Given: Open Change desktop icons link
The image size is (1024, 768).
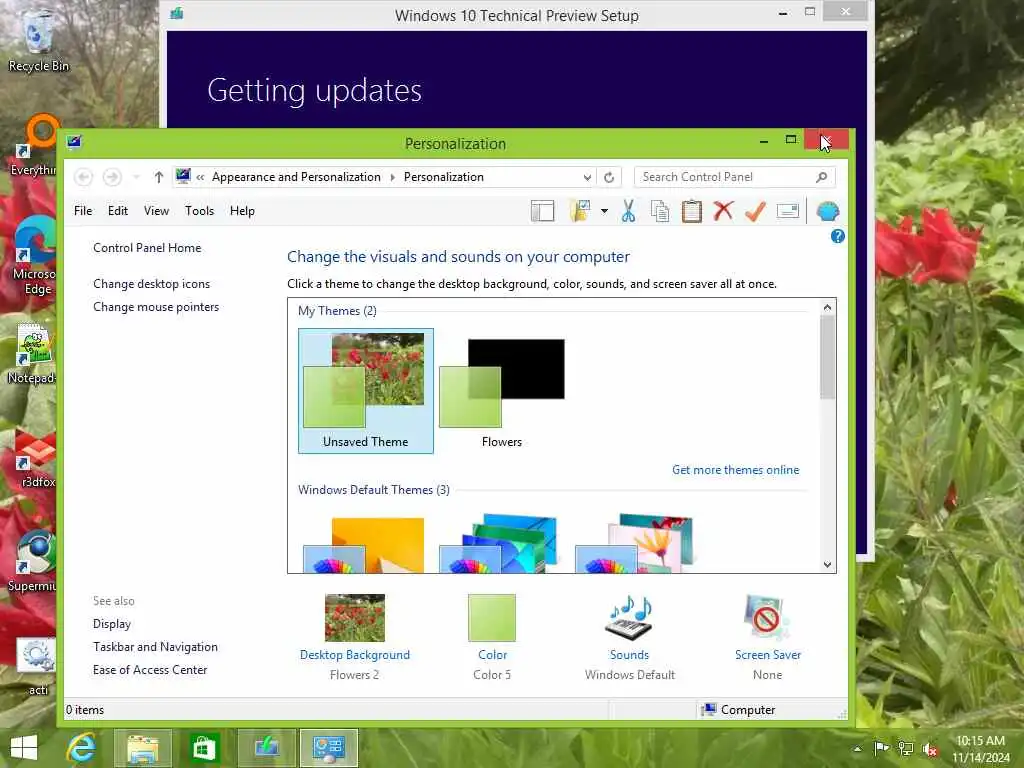Looking at the screenshot, I should coord(152,284).
